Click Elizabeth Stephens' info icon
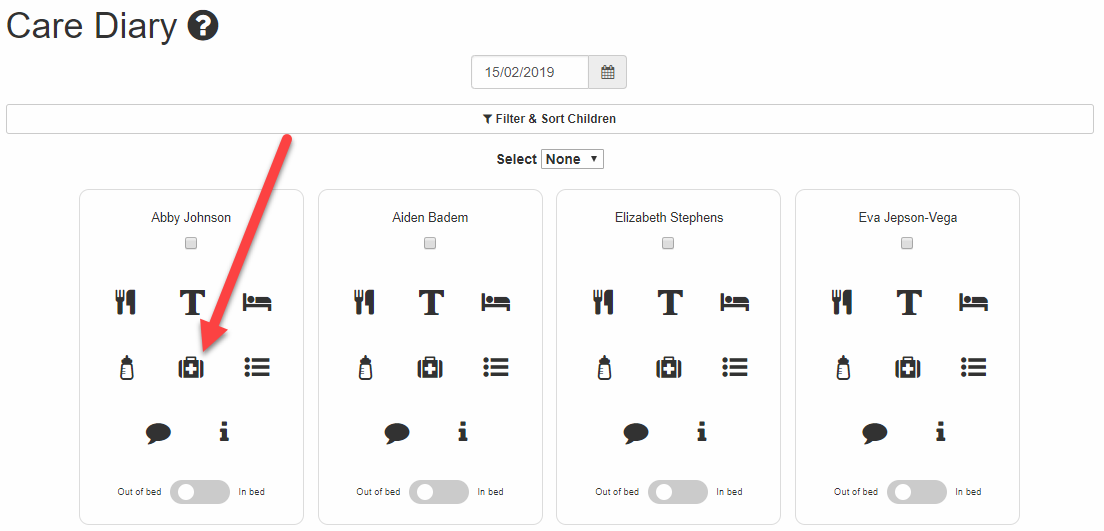Image resolution: width=1104 pixels, height=531 pixels. point(702,432)
